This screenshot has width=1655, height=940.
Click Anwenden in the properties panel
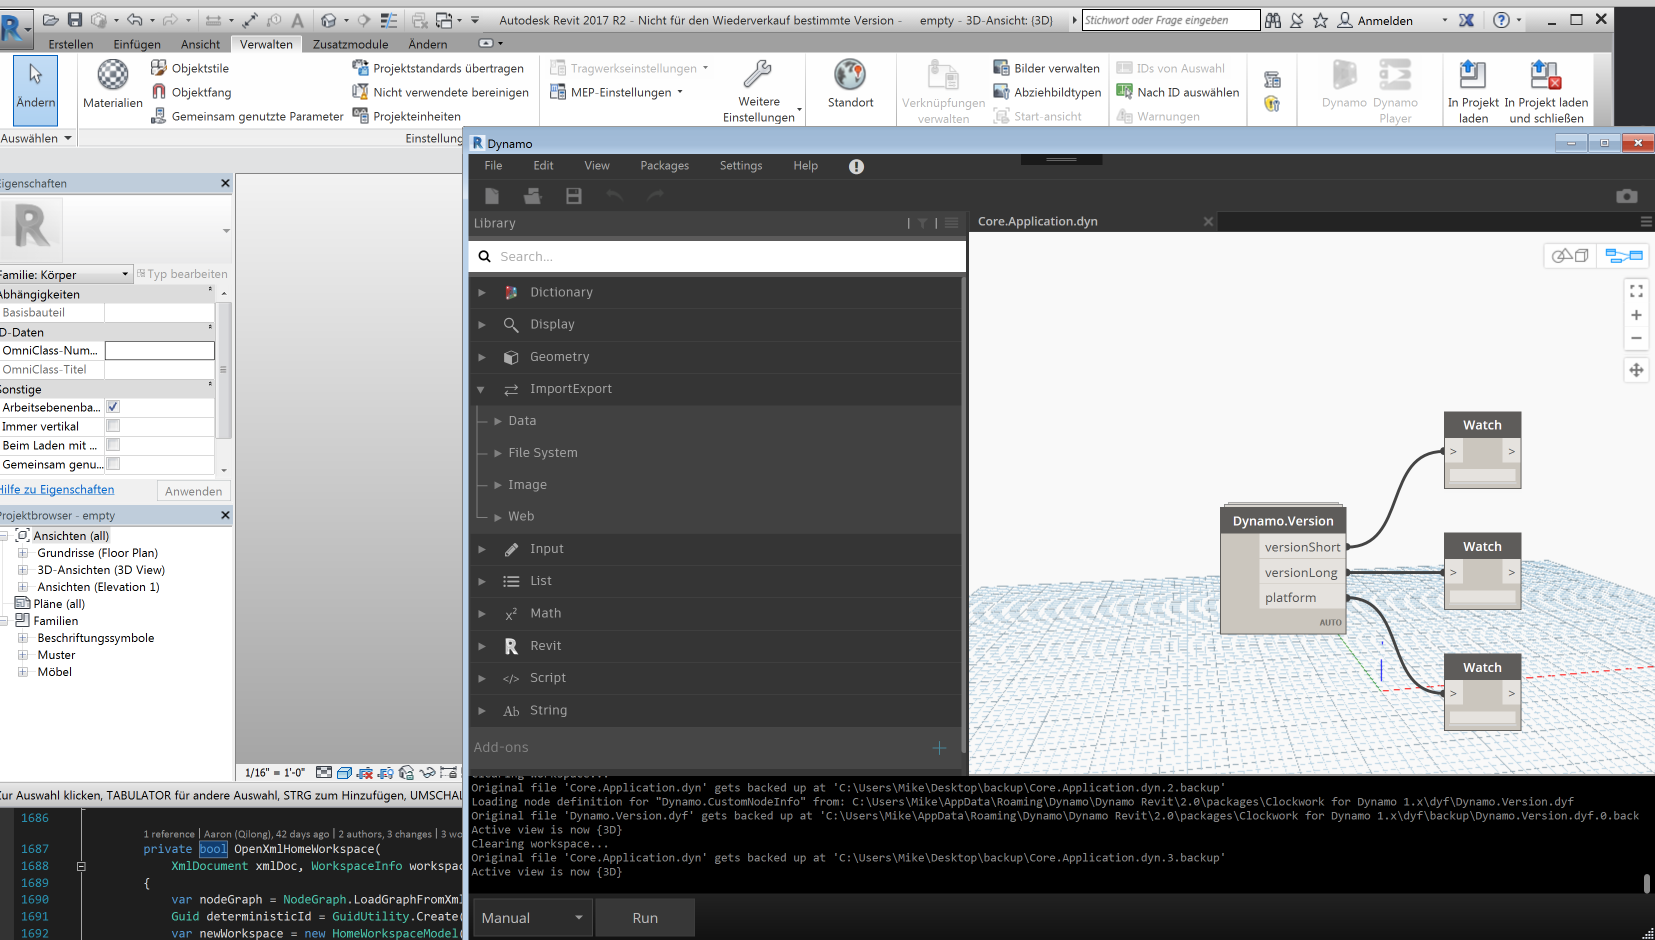(193, 490)
